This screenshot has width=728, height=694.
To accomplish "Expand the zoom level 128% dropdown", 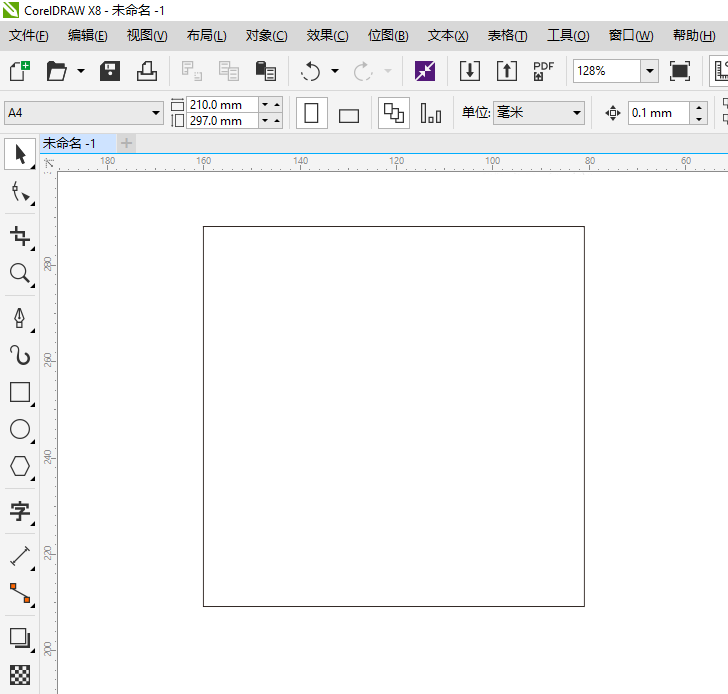I will click(649, 71).
